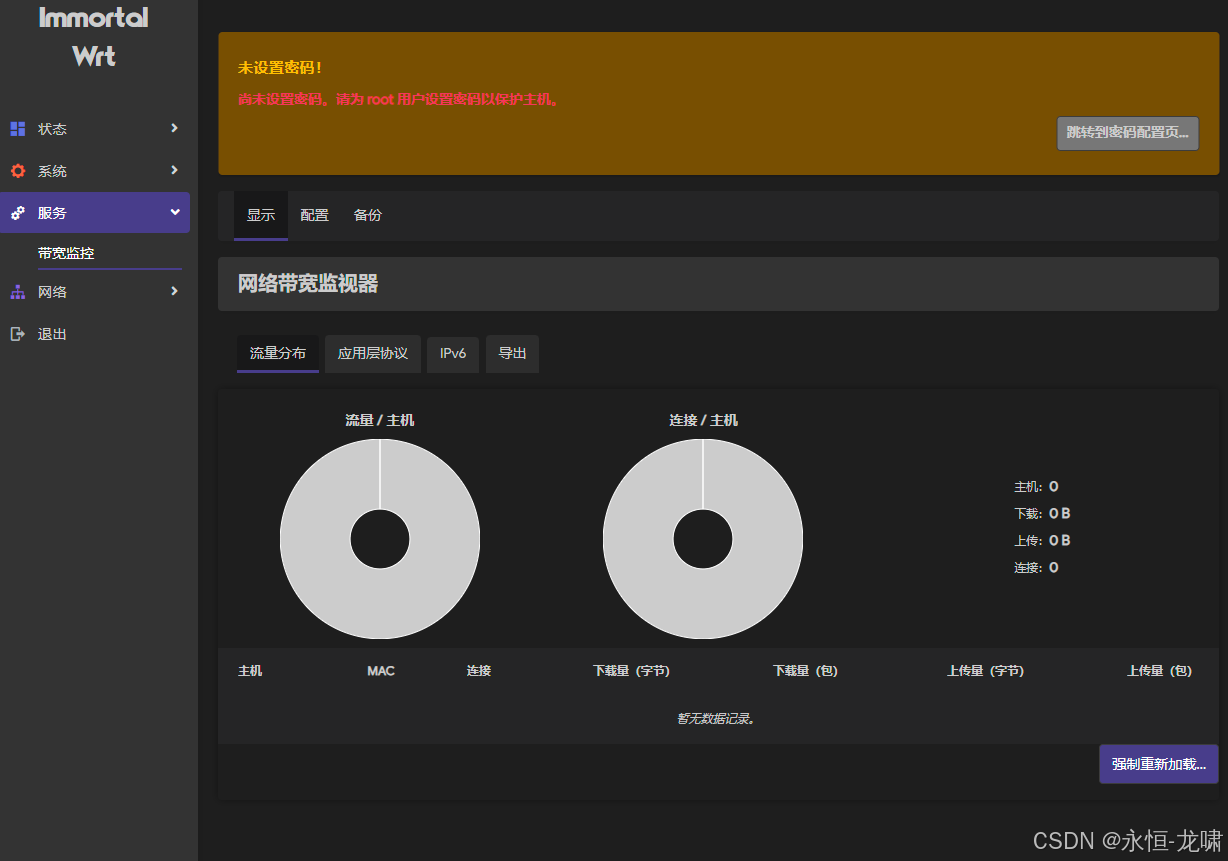Click the 连接 / 主机 chart title
This screenshot has height=861, width=1228.
[703, 420]
